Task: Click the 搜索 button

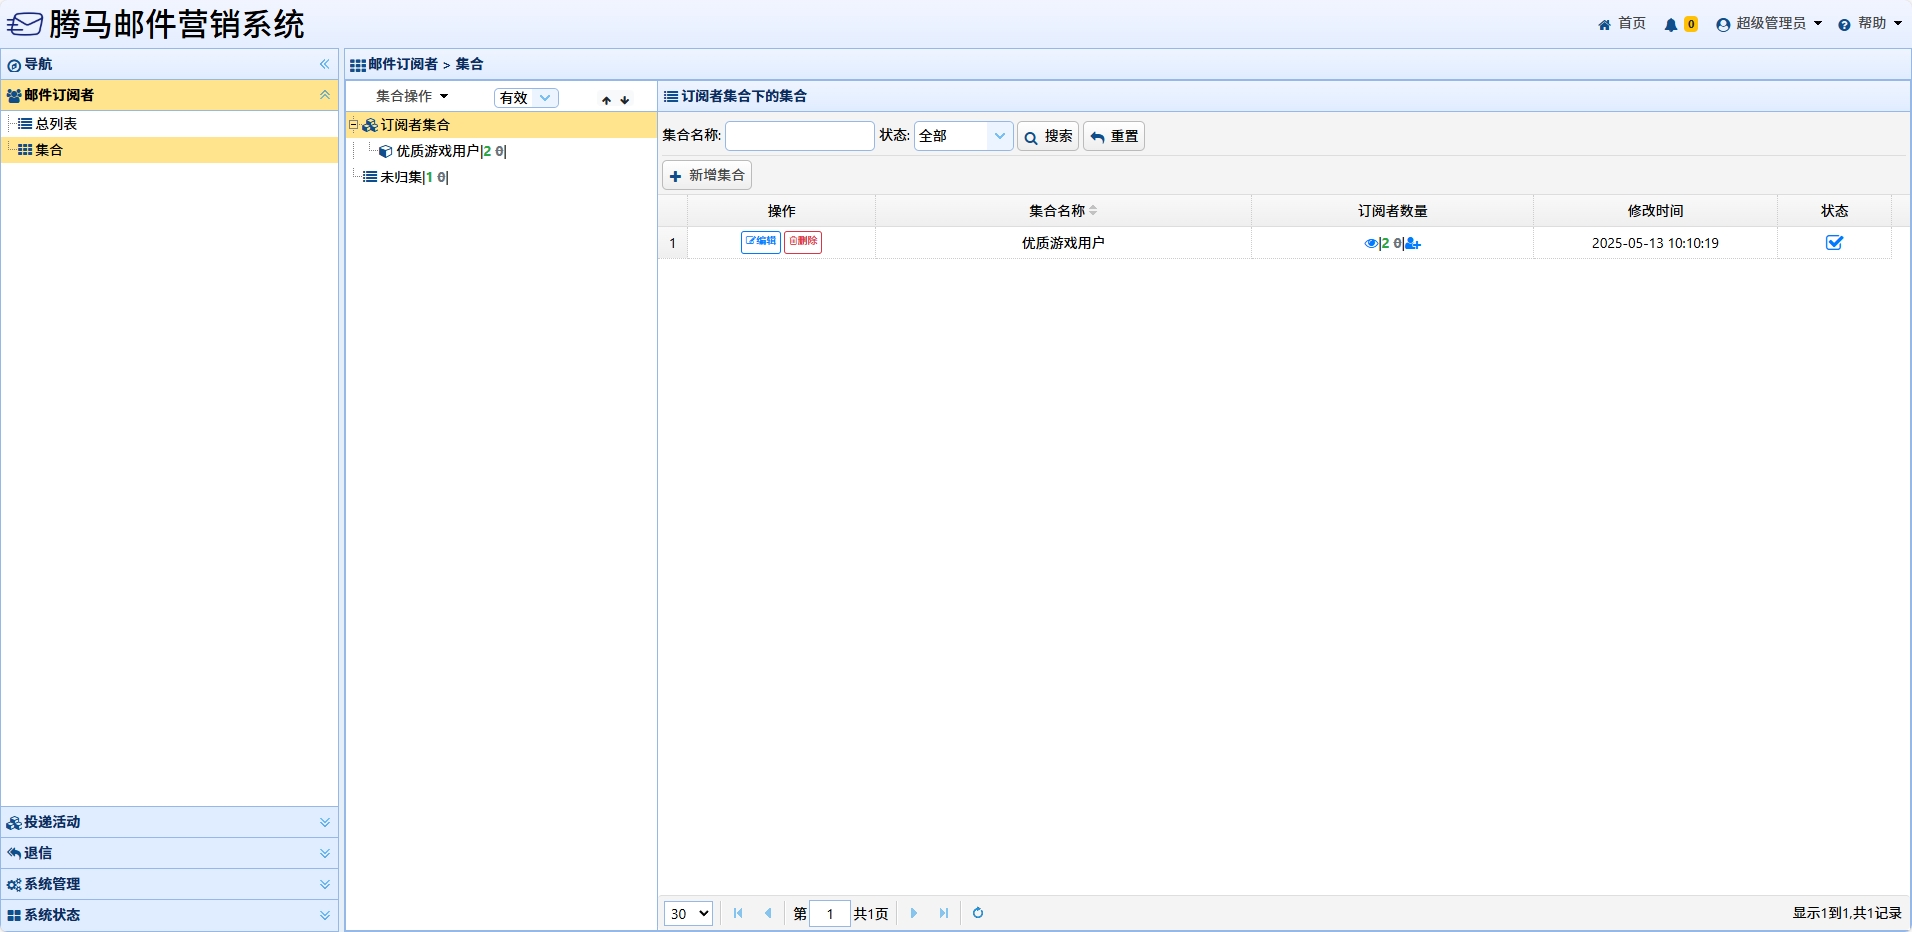Action: pyautogui.click(x=1047, y=136)
